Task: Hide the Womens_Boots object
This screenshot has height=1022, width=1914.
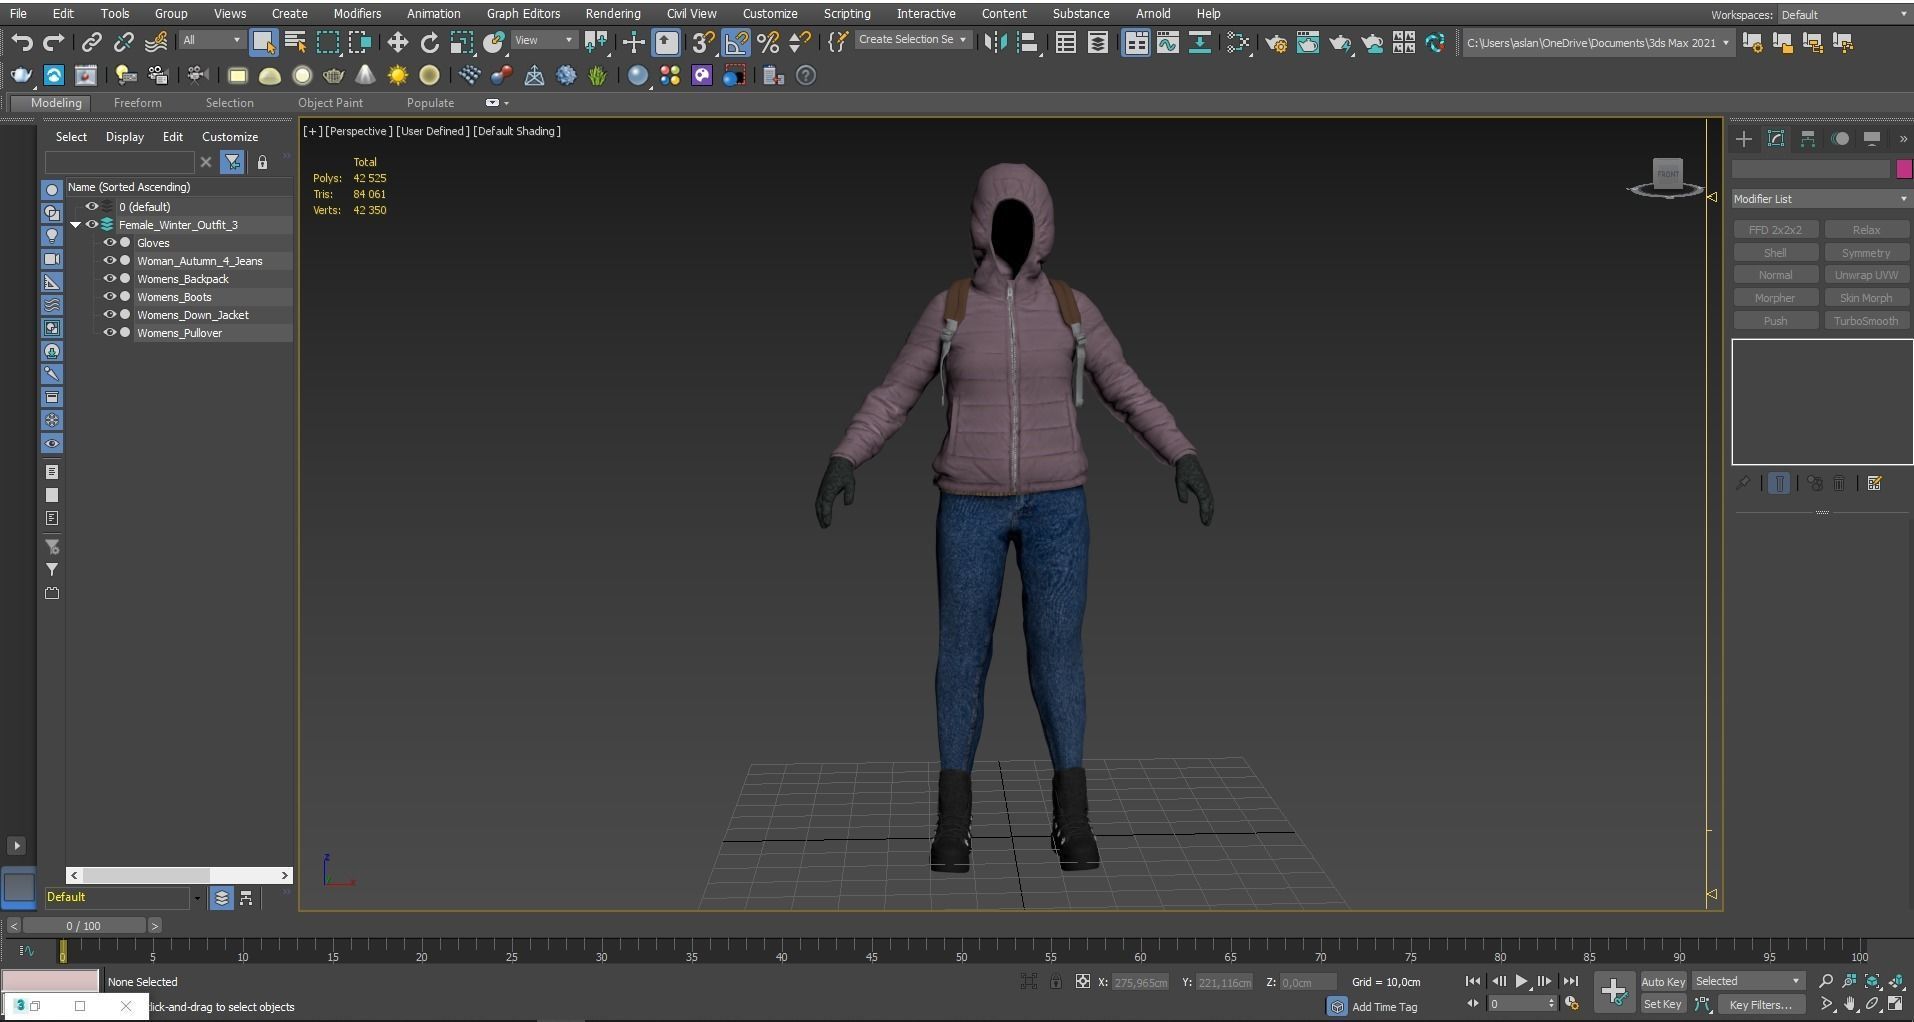Action: 110,297
